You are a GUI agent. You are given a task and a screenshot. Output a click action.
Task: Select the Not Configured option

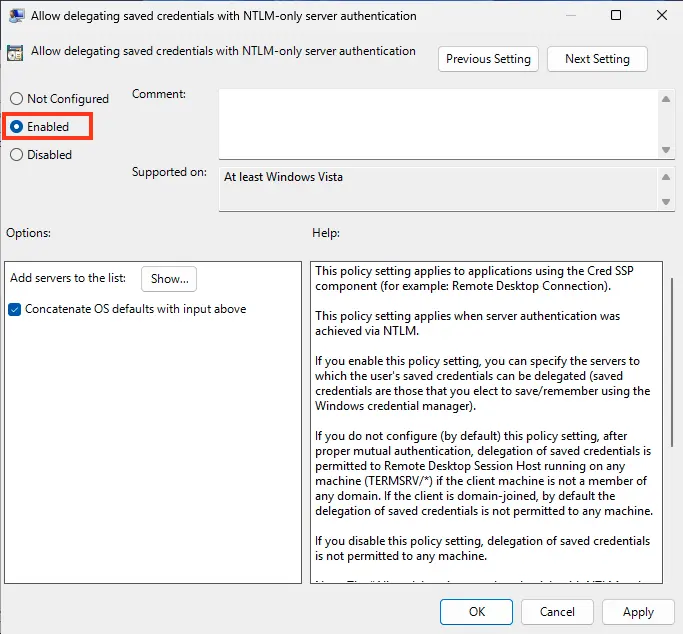pyautogui.click(x=16, y=99)
